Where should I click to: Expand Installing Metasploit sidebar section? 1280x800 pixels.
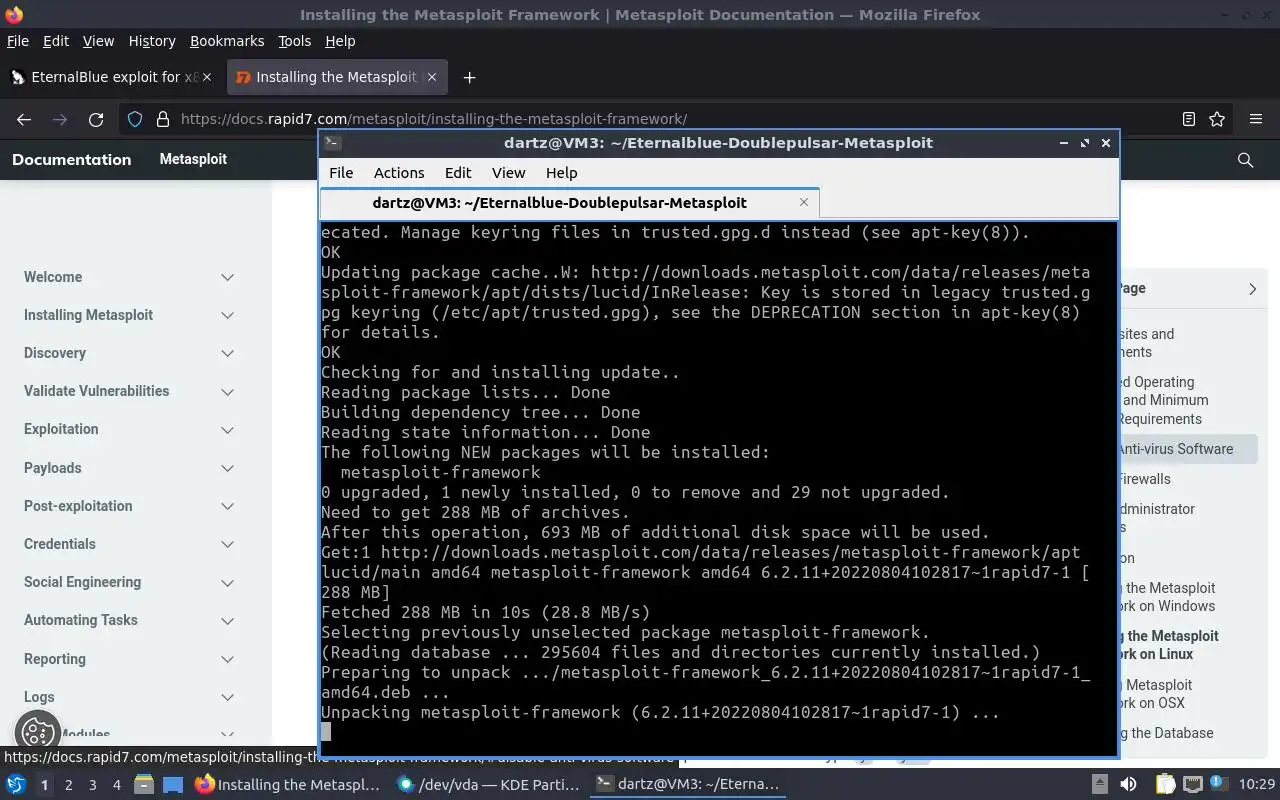tap(227, 315)
